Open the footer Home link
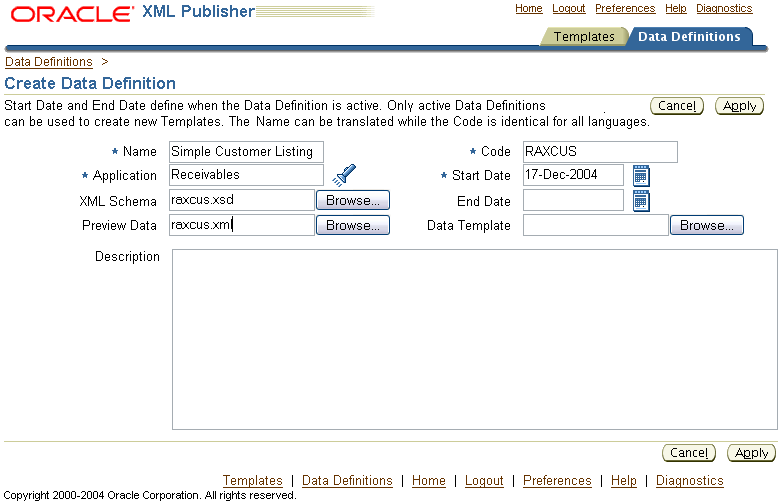The width and height of the screenshot is (780, 502). 429,481
